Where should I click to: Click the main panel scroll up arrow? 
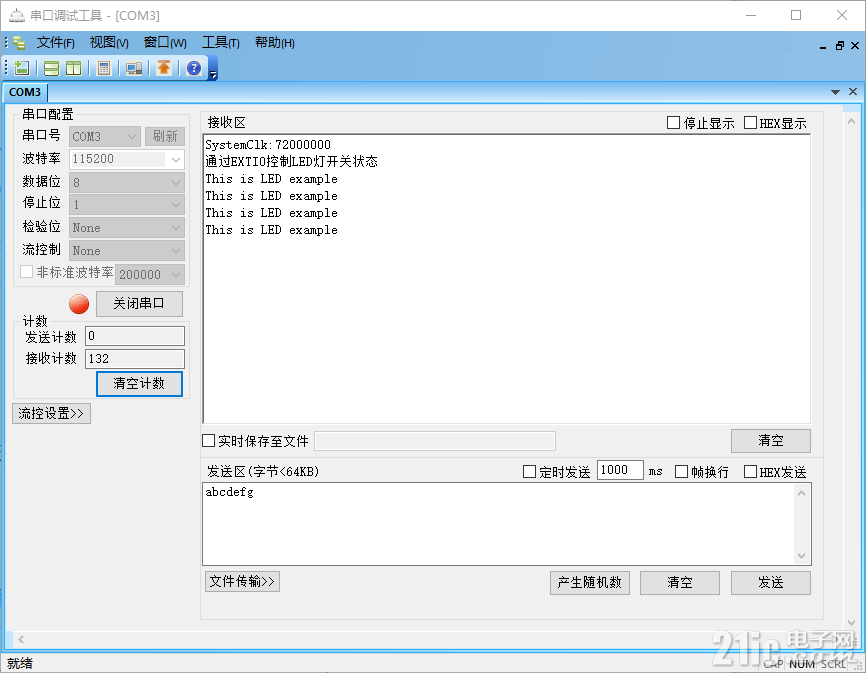(x=851, y=121)
